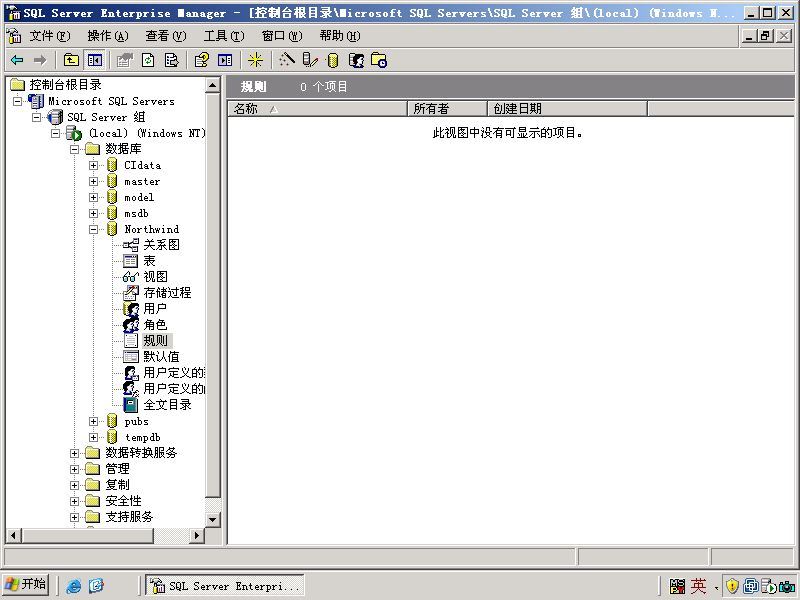This screenshot has width=800, height=600.
Task: Click the Refresh toolbar icon
Action: pyautogui.click(x=148, y=60)
